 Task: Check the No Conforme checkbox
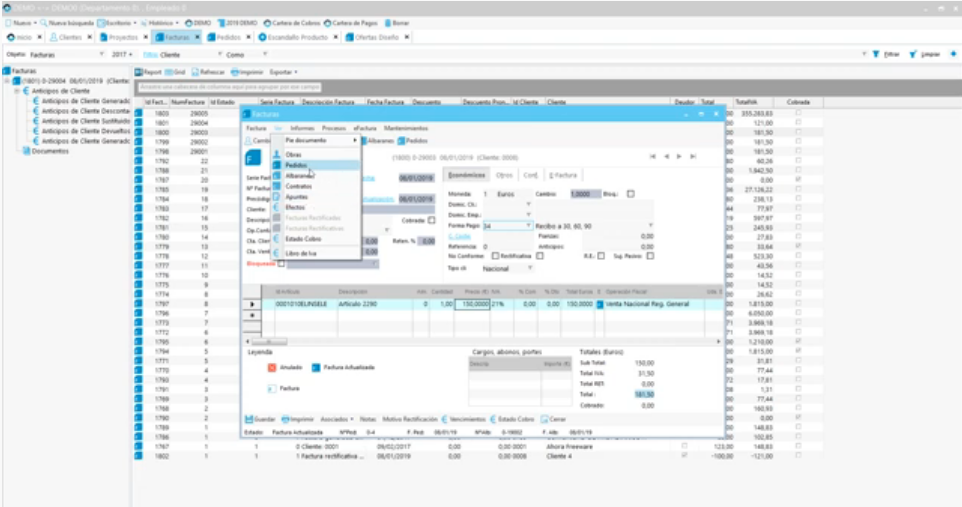pos(494,255)
